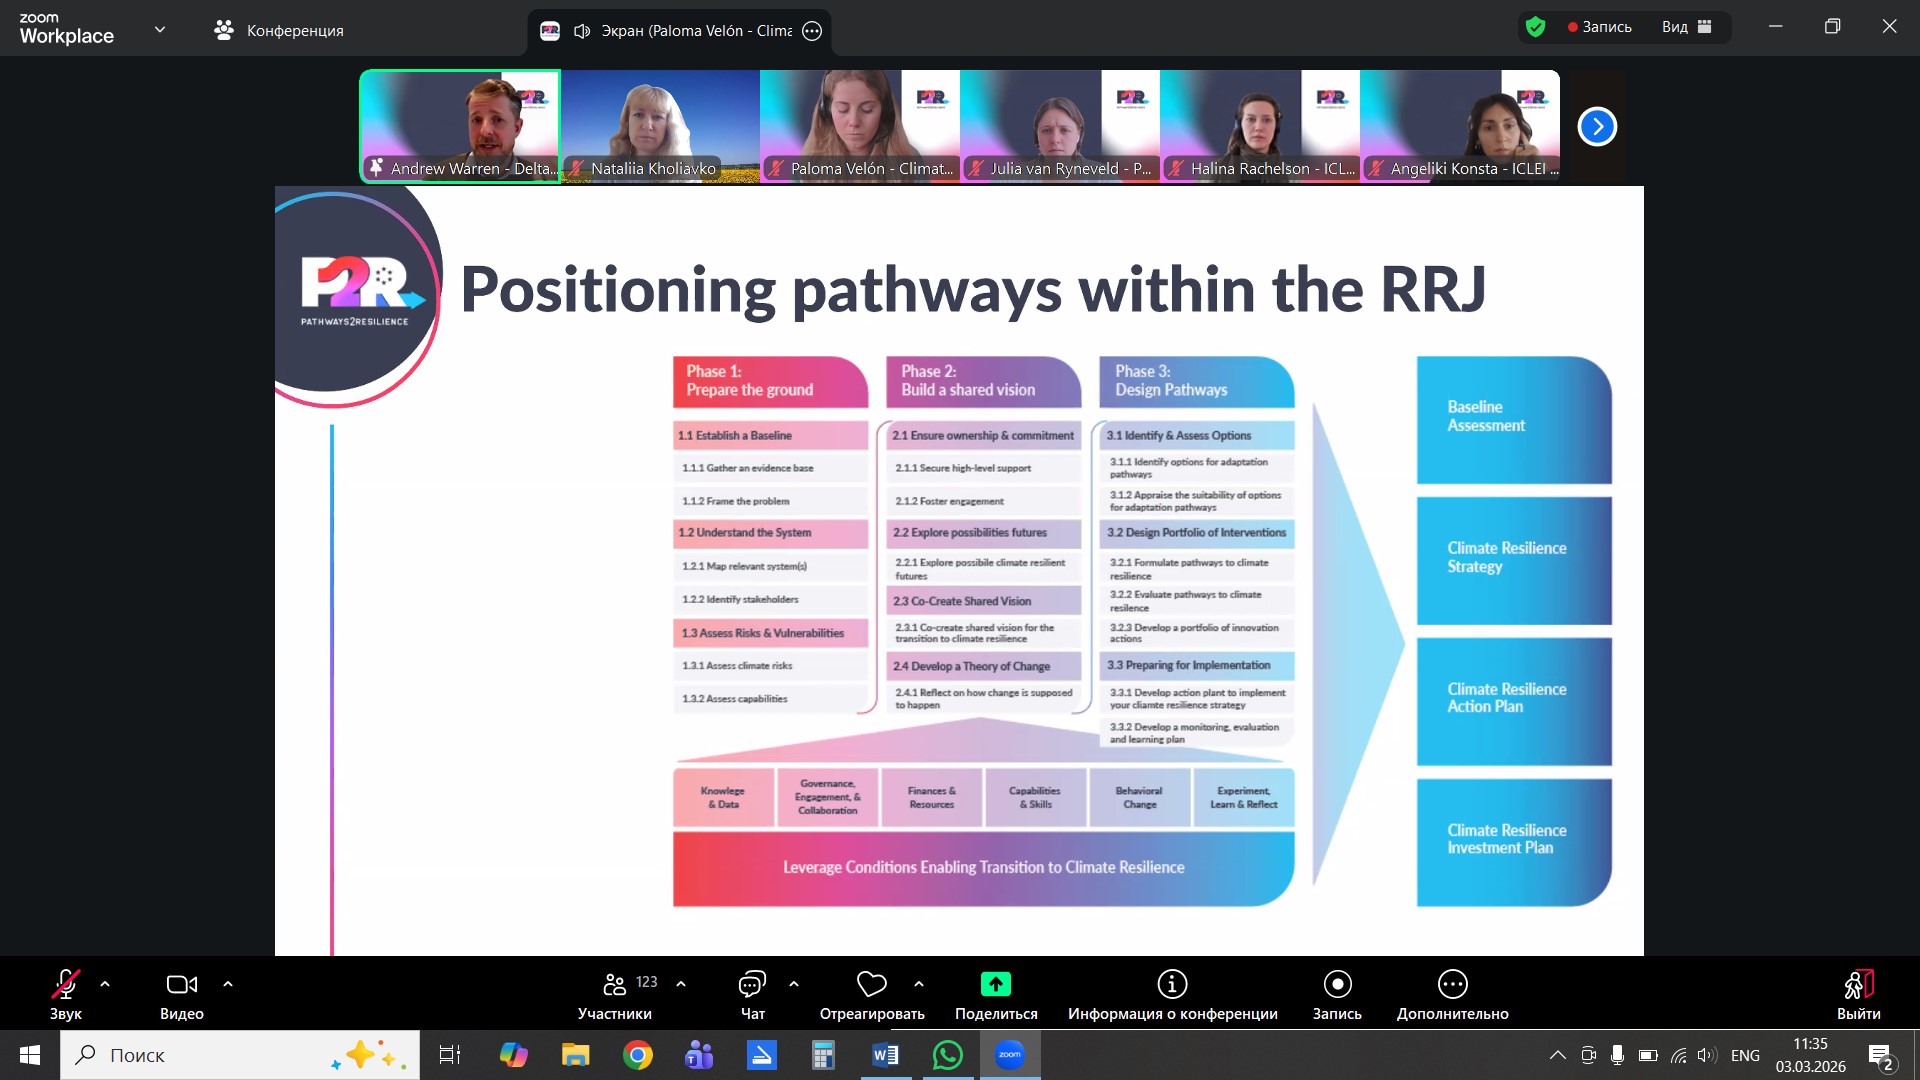This screenshot has width=1920, height=1080.
Task: Toggle shared screen audio speaker icon
Action: (582, 31)
